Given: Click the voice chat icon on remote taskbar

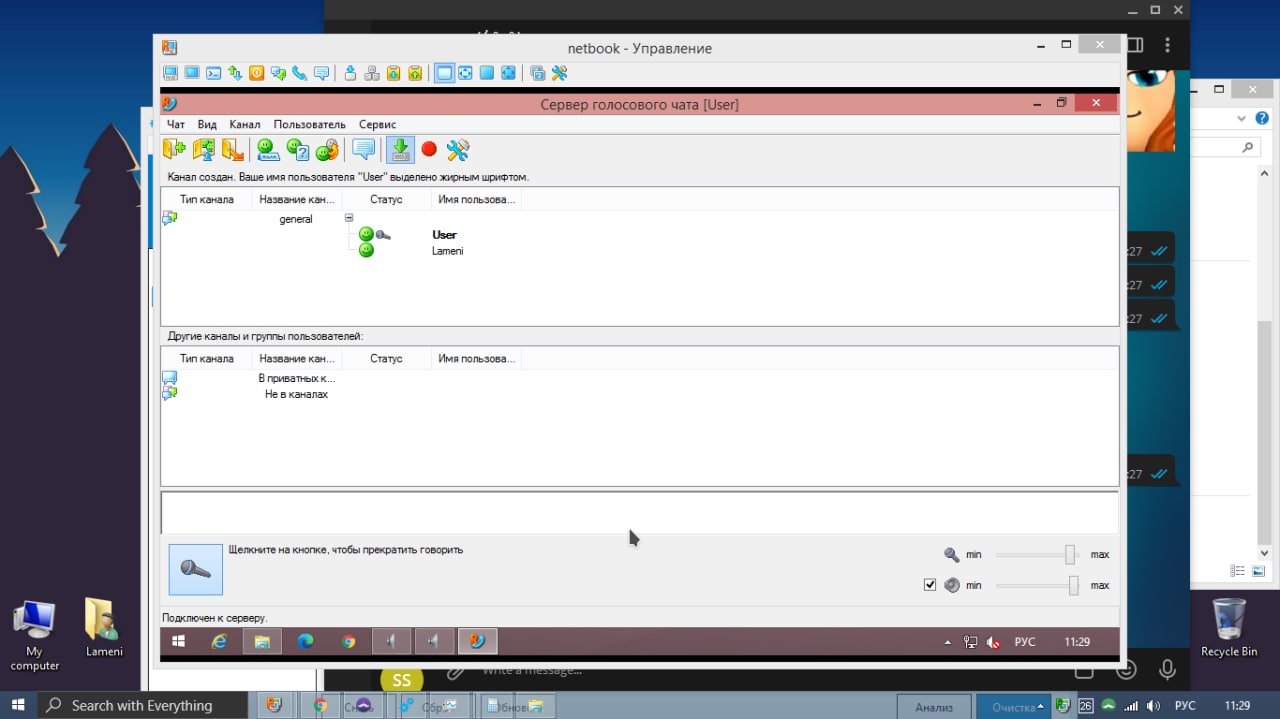Looking at the screenshot, I should coord(477,641).
